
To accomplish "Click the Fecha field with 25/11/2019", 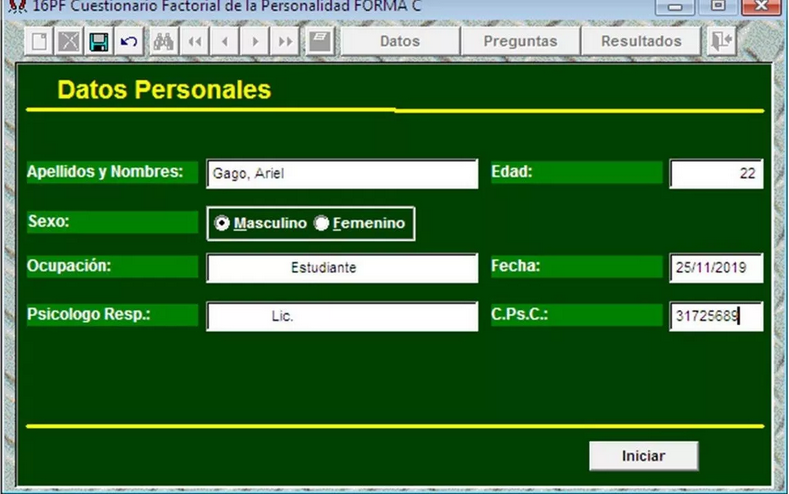I will pos(716,268).
